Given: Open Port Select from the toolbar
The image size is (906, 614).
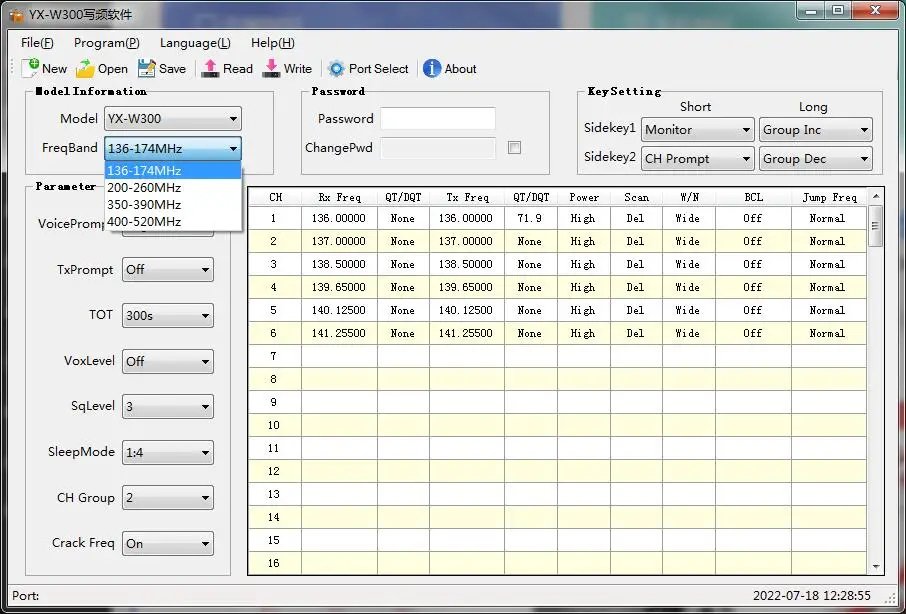Looking at the screenshot, I should (x=337, y=68).
